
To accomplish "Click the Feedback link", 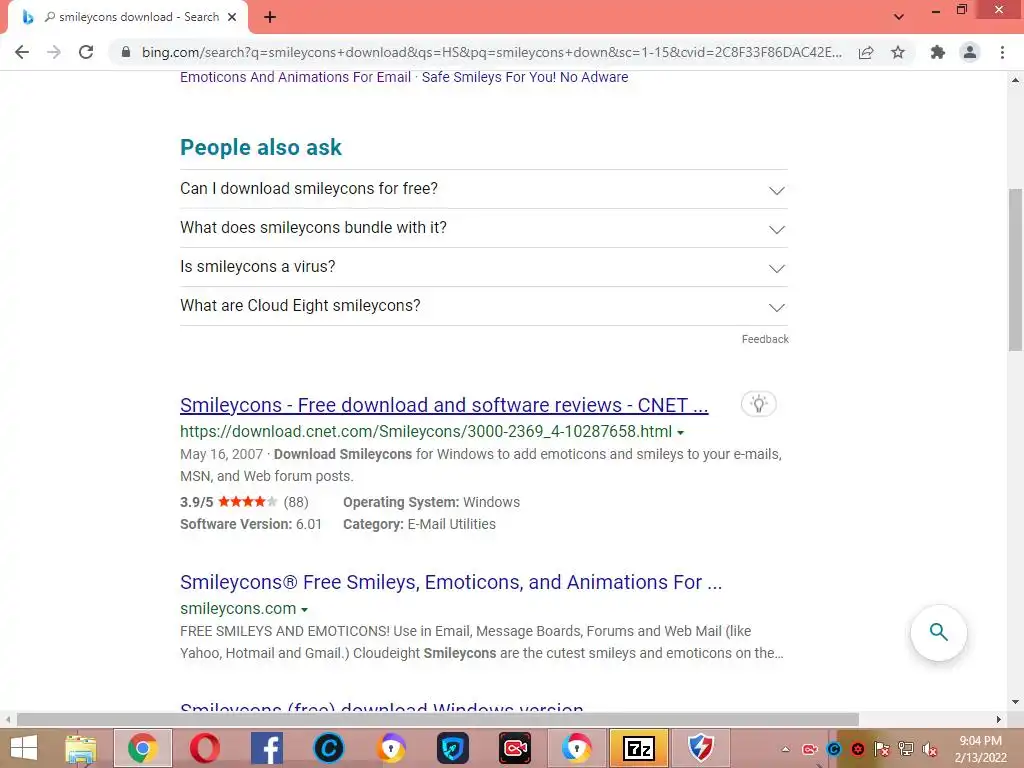I will (x=765, y=339).
